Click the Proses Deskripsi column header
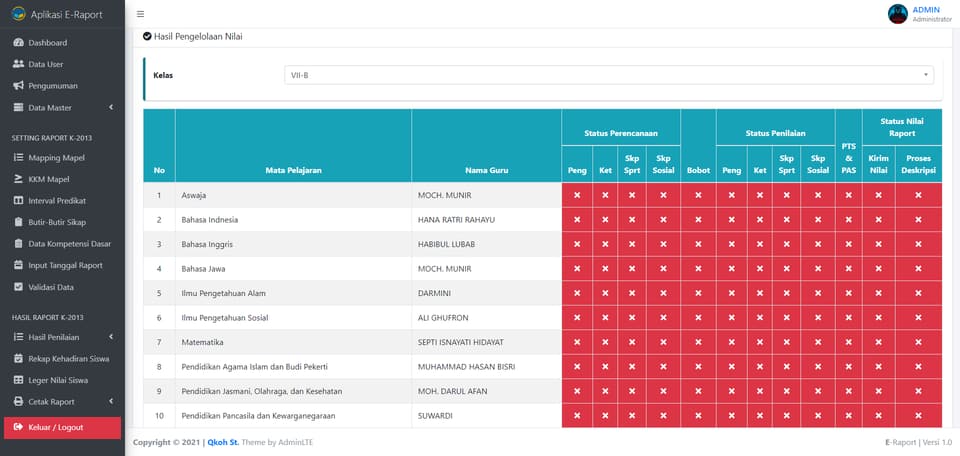The image size is (960, 456). coord(918,165)
